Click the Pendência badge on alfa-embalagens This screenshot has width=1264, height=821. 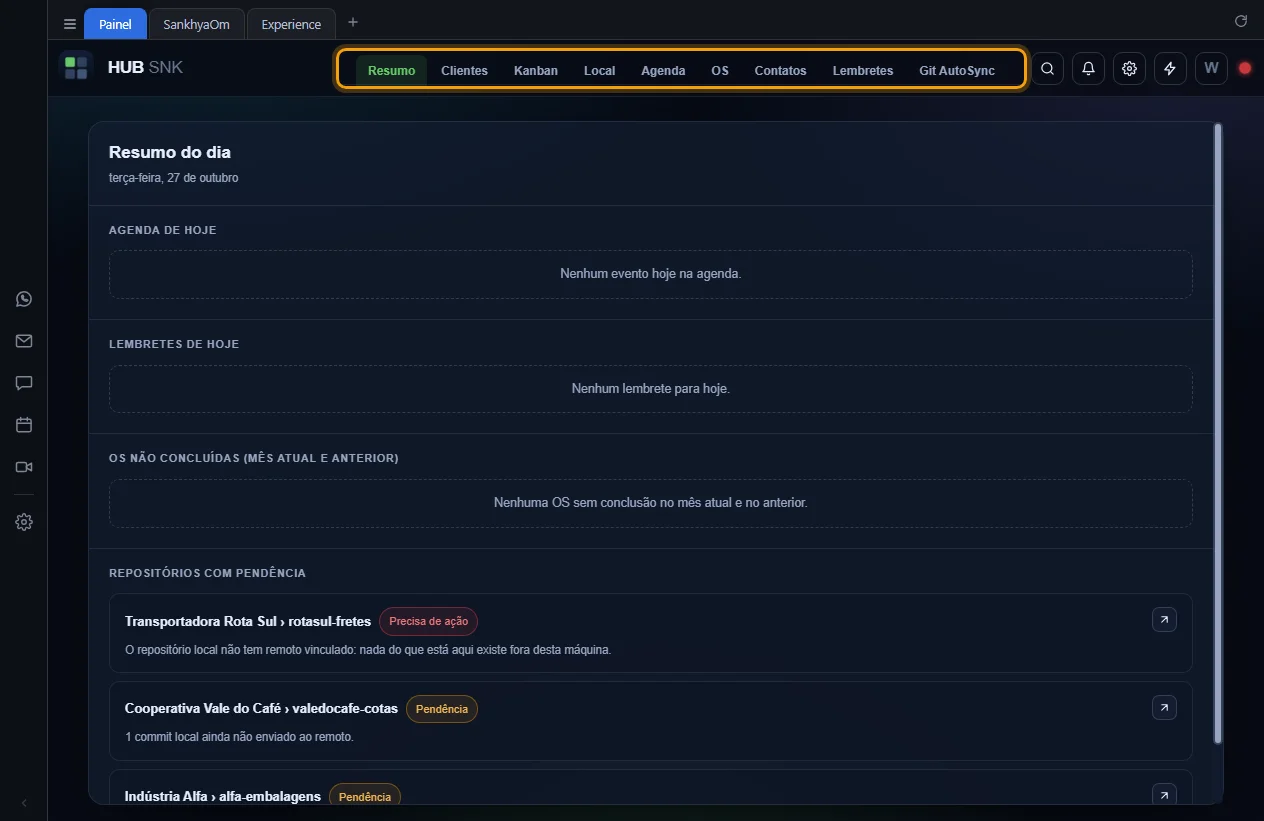coord(365,796)
